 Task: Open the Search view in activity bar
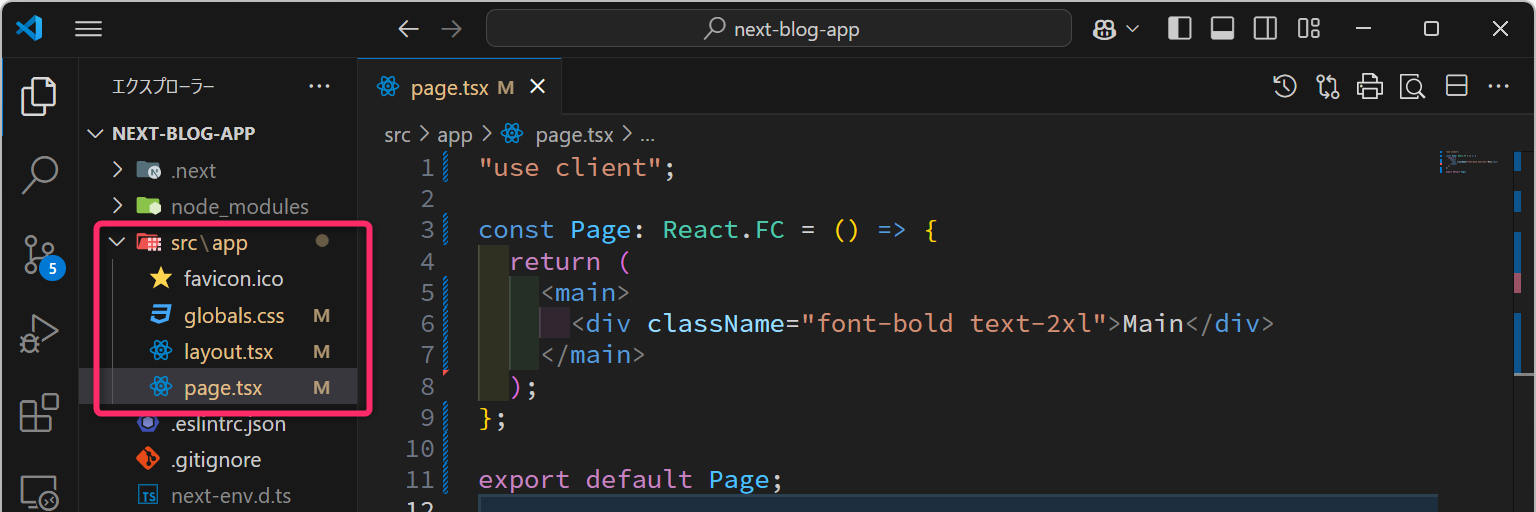coord(40,175)
